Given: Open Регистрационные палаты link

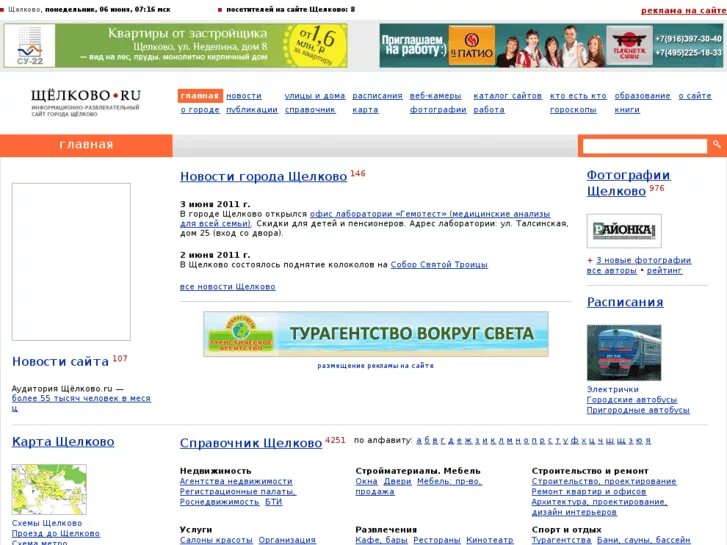Looking at the screenshot, I should [x=238, y=491].
